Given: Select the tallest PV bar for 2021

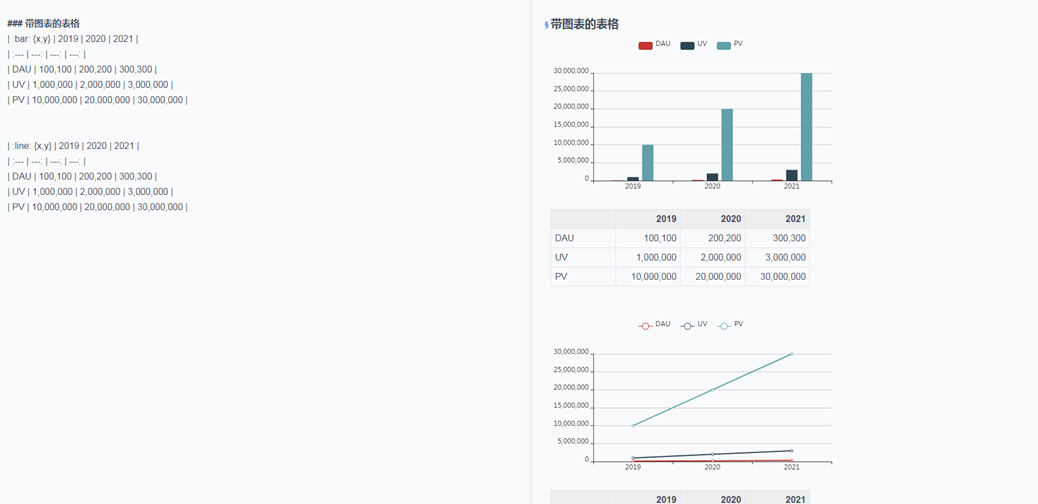Looking at the screenshot, I should [806, 127].
